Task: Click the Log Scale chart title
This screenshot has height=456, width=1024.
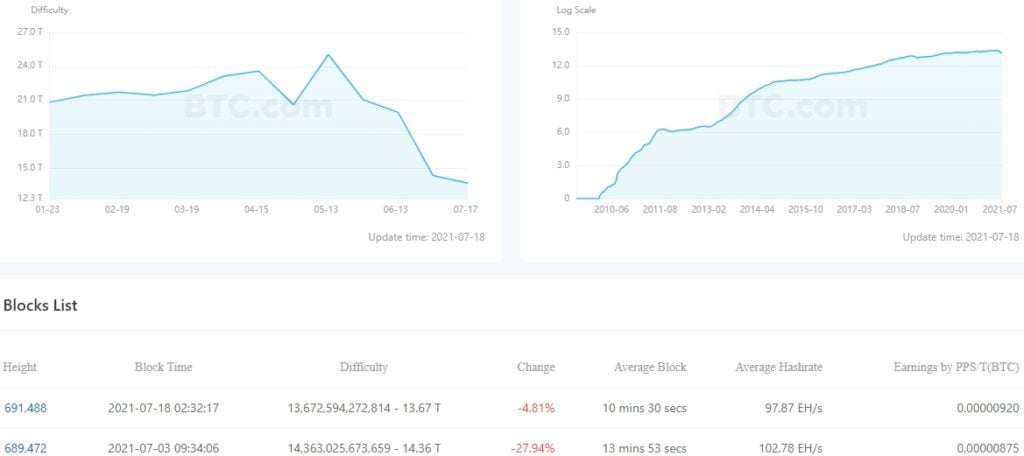Action: 576,10
